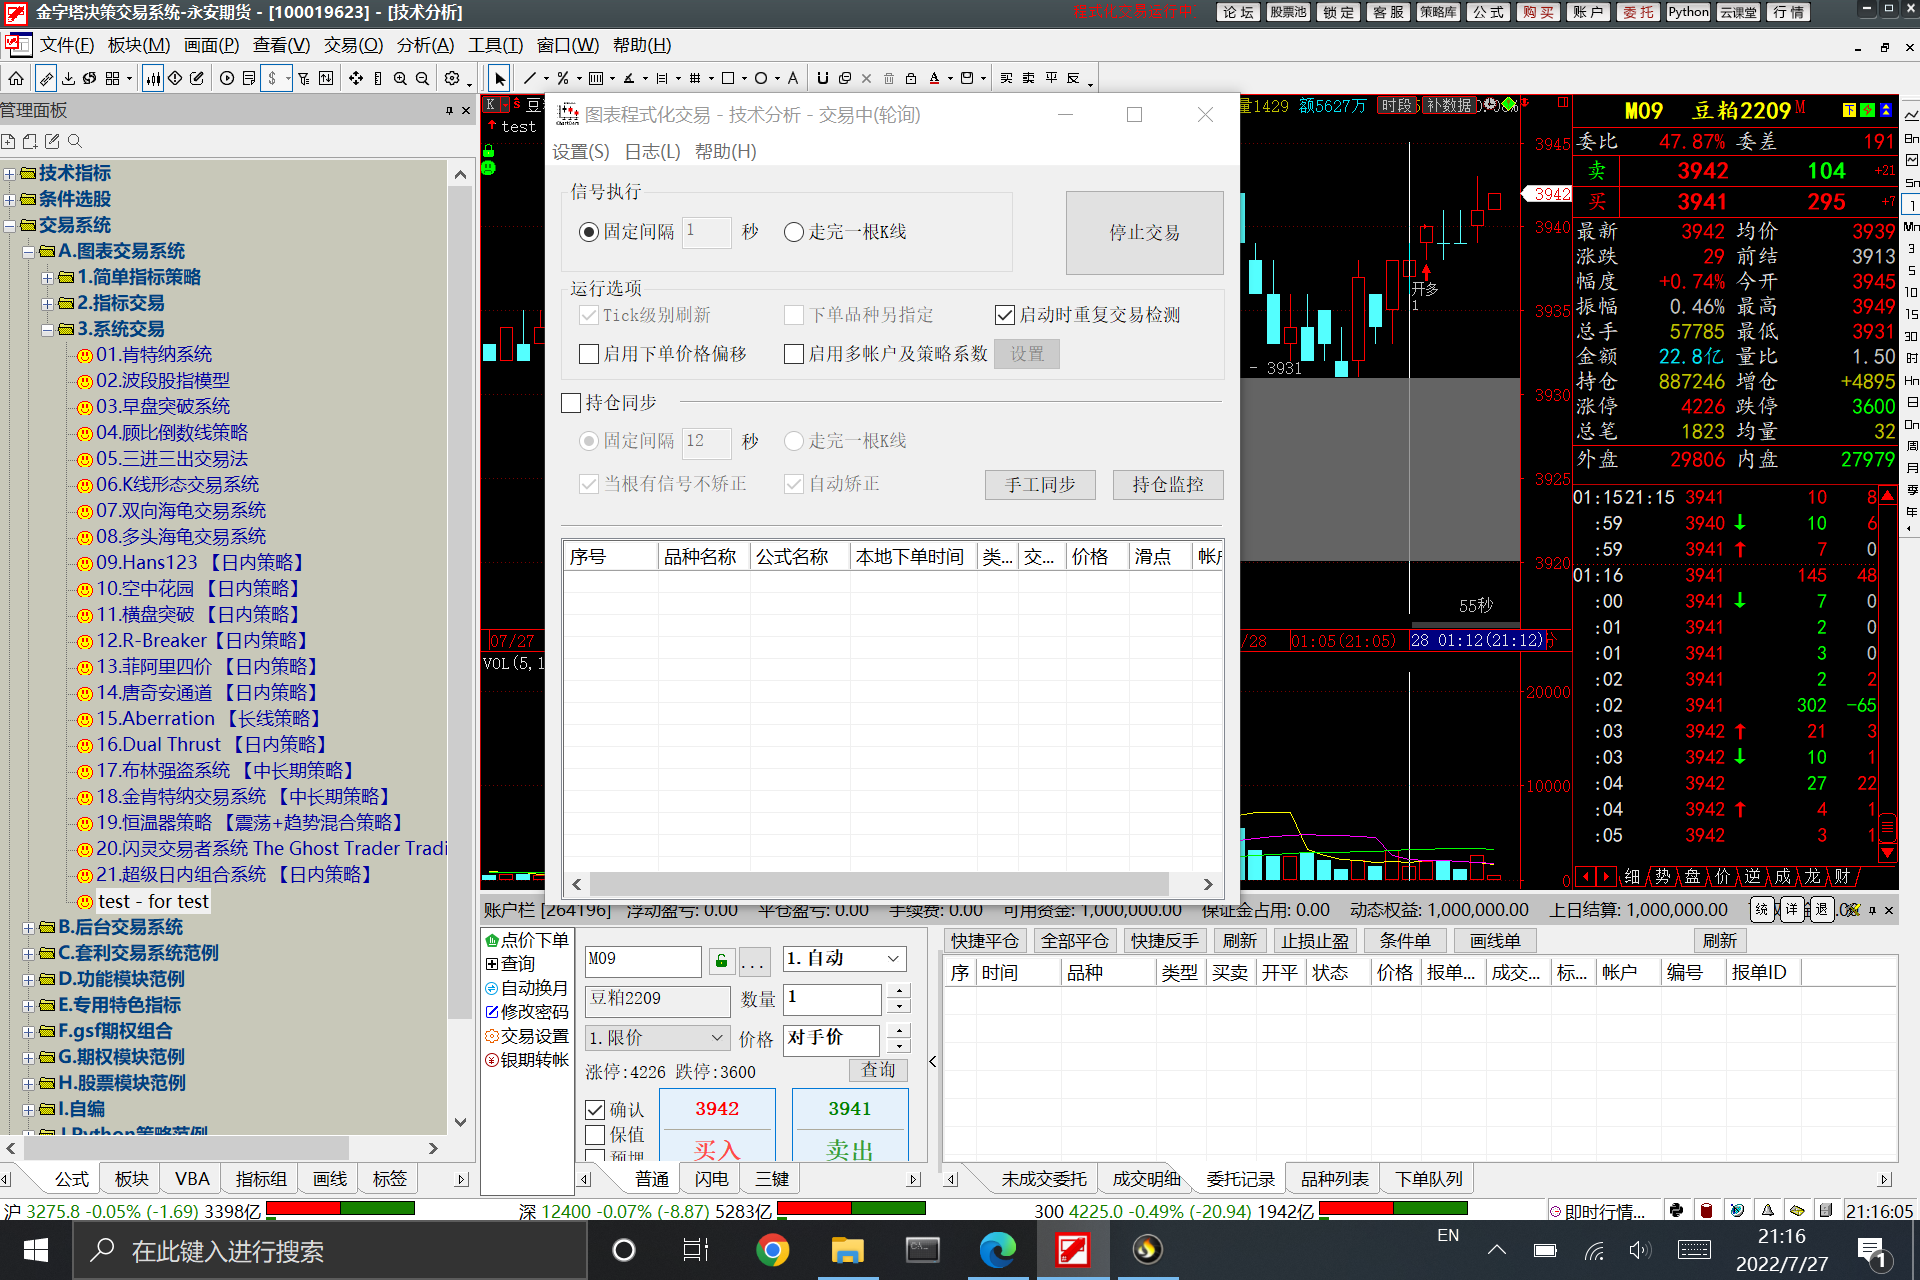Viewport: 1920px width, 1280px height.
Task: Select 固定间隔 radio in 信号执行
Action: click(589, 232)
